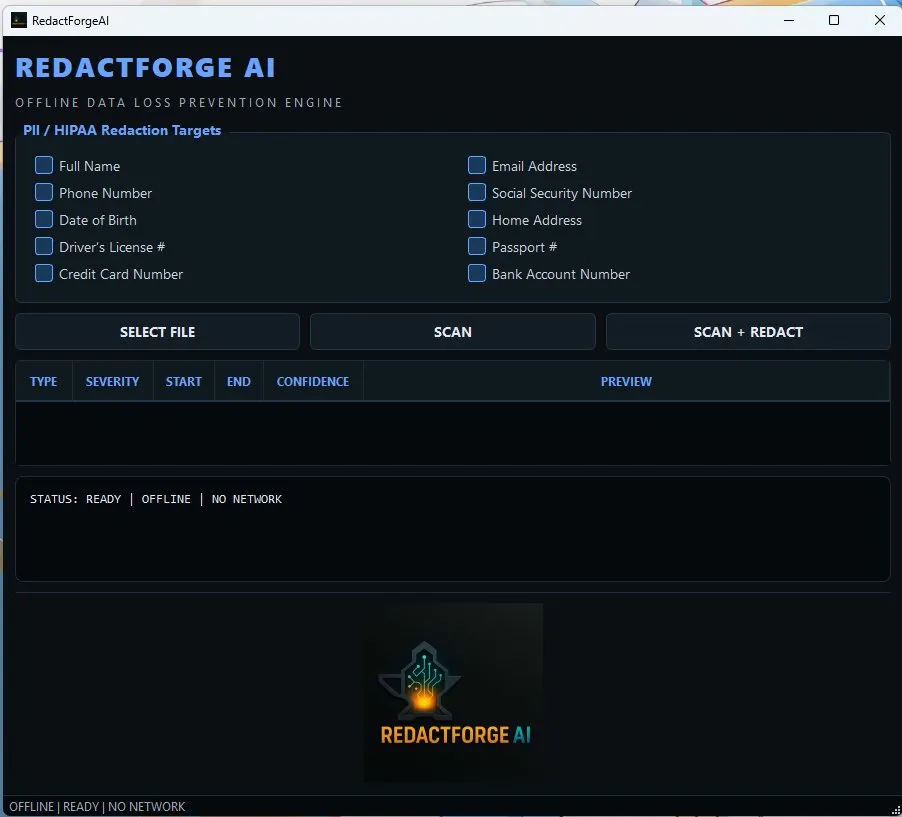
Task: Enable Credit Card Number redaction
Action: [x=44, y=274]
